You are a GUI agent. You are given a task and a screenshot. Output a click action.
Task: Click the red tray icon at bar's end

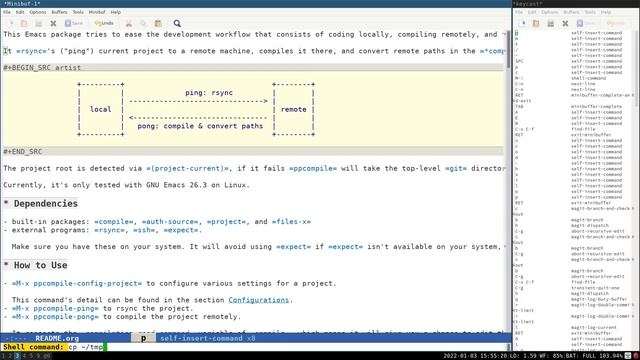coord(636,356)
